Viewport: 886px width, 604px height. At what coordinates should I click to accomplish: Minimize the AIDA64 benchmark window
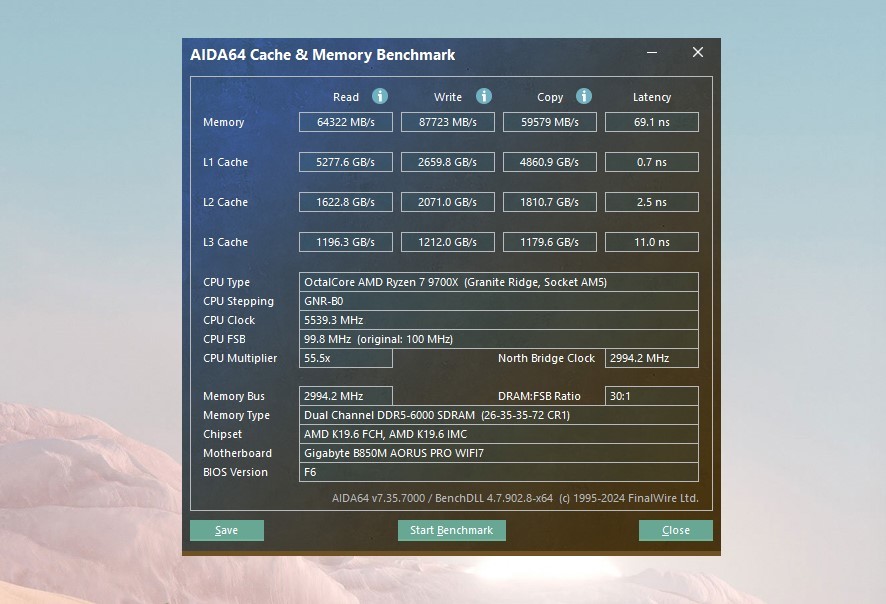(652, 53)
